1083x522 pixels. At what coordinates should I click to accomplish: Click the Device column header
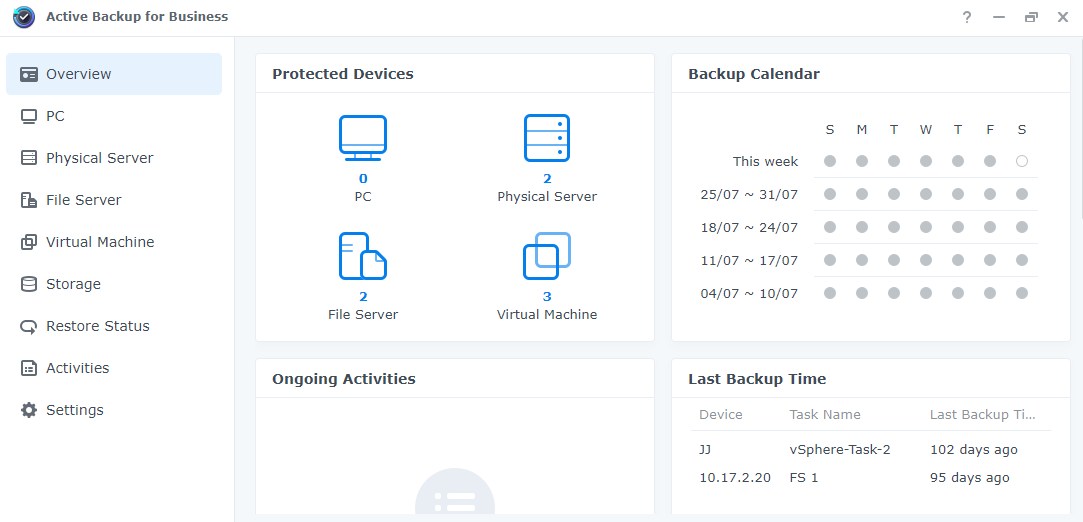(x=720, y=414)
